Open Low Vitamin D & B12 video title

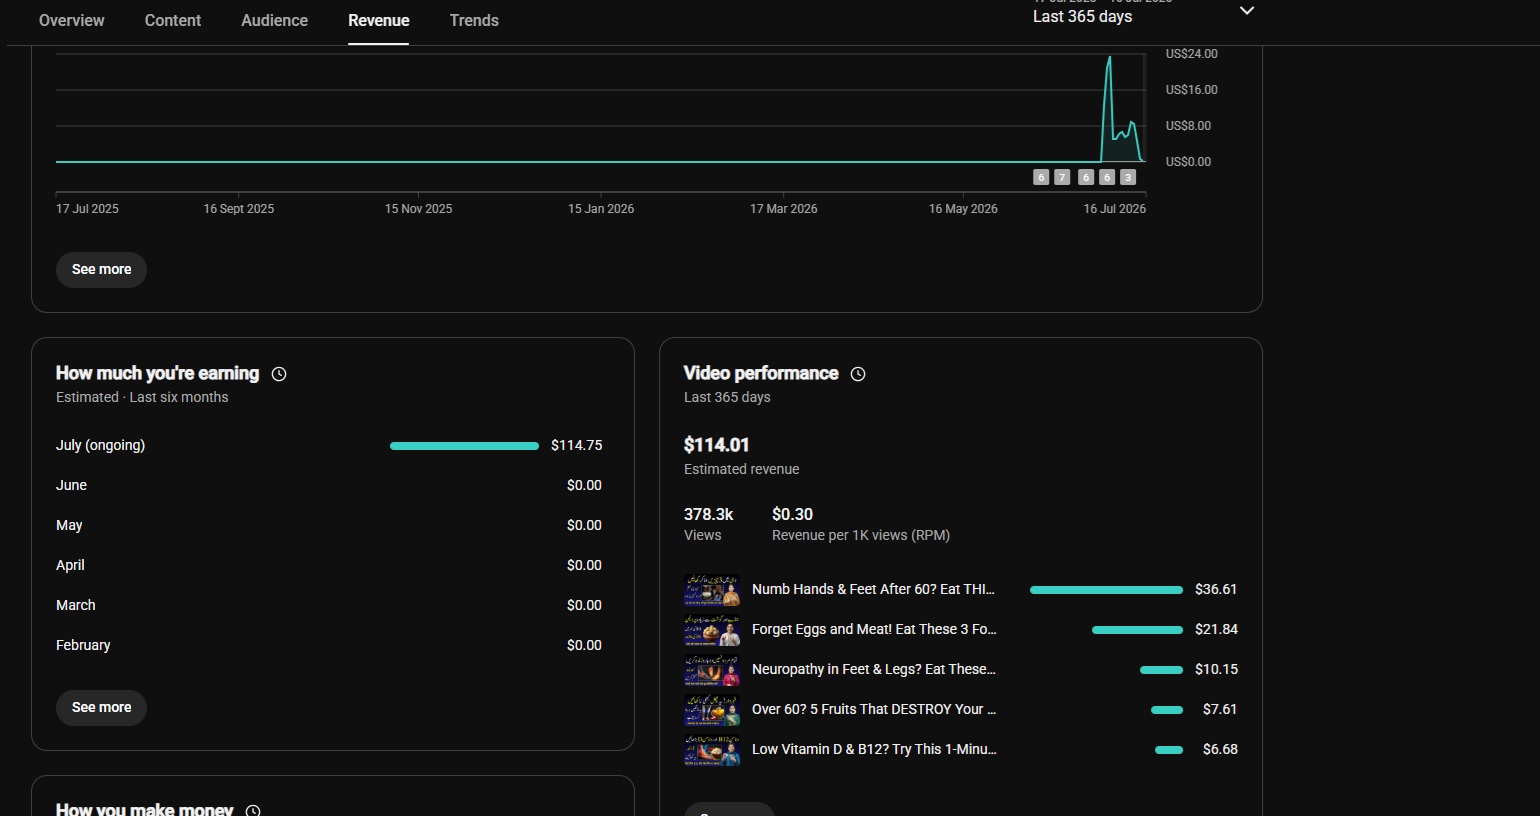874,750
